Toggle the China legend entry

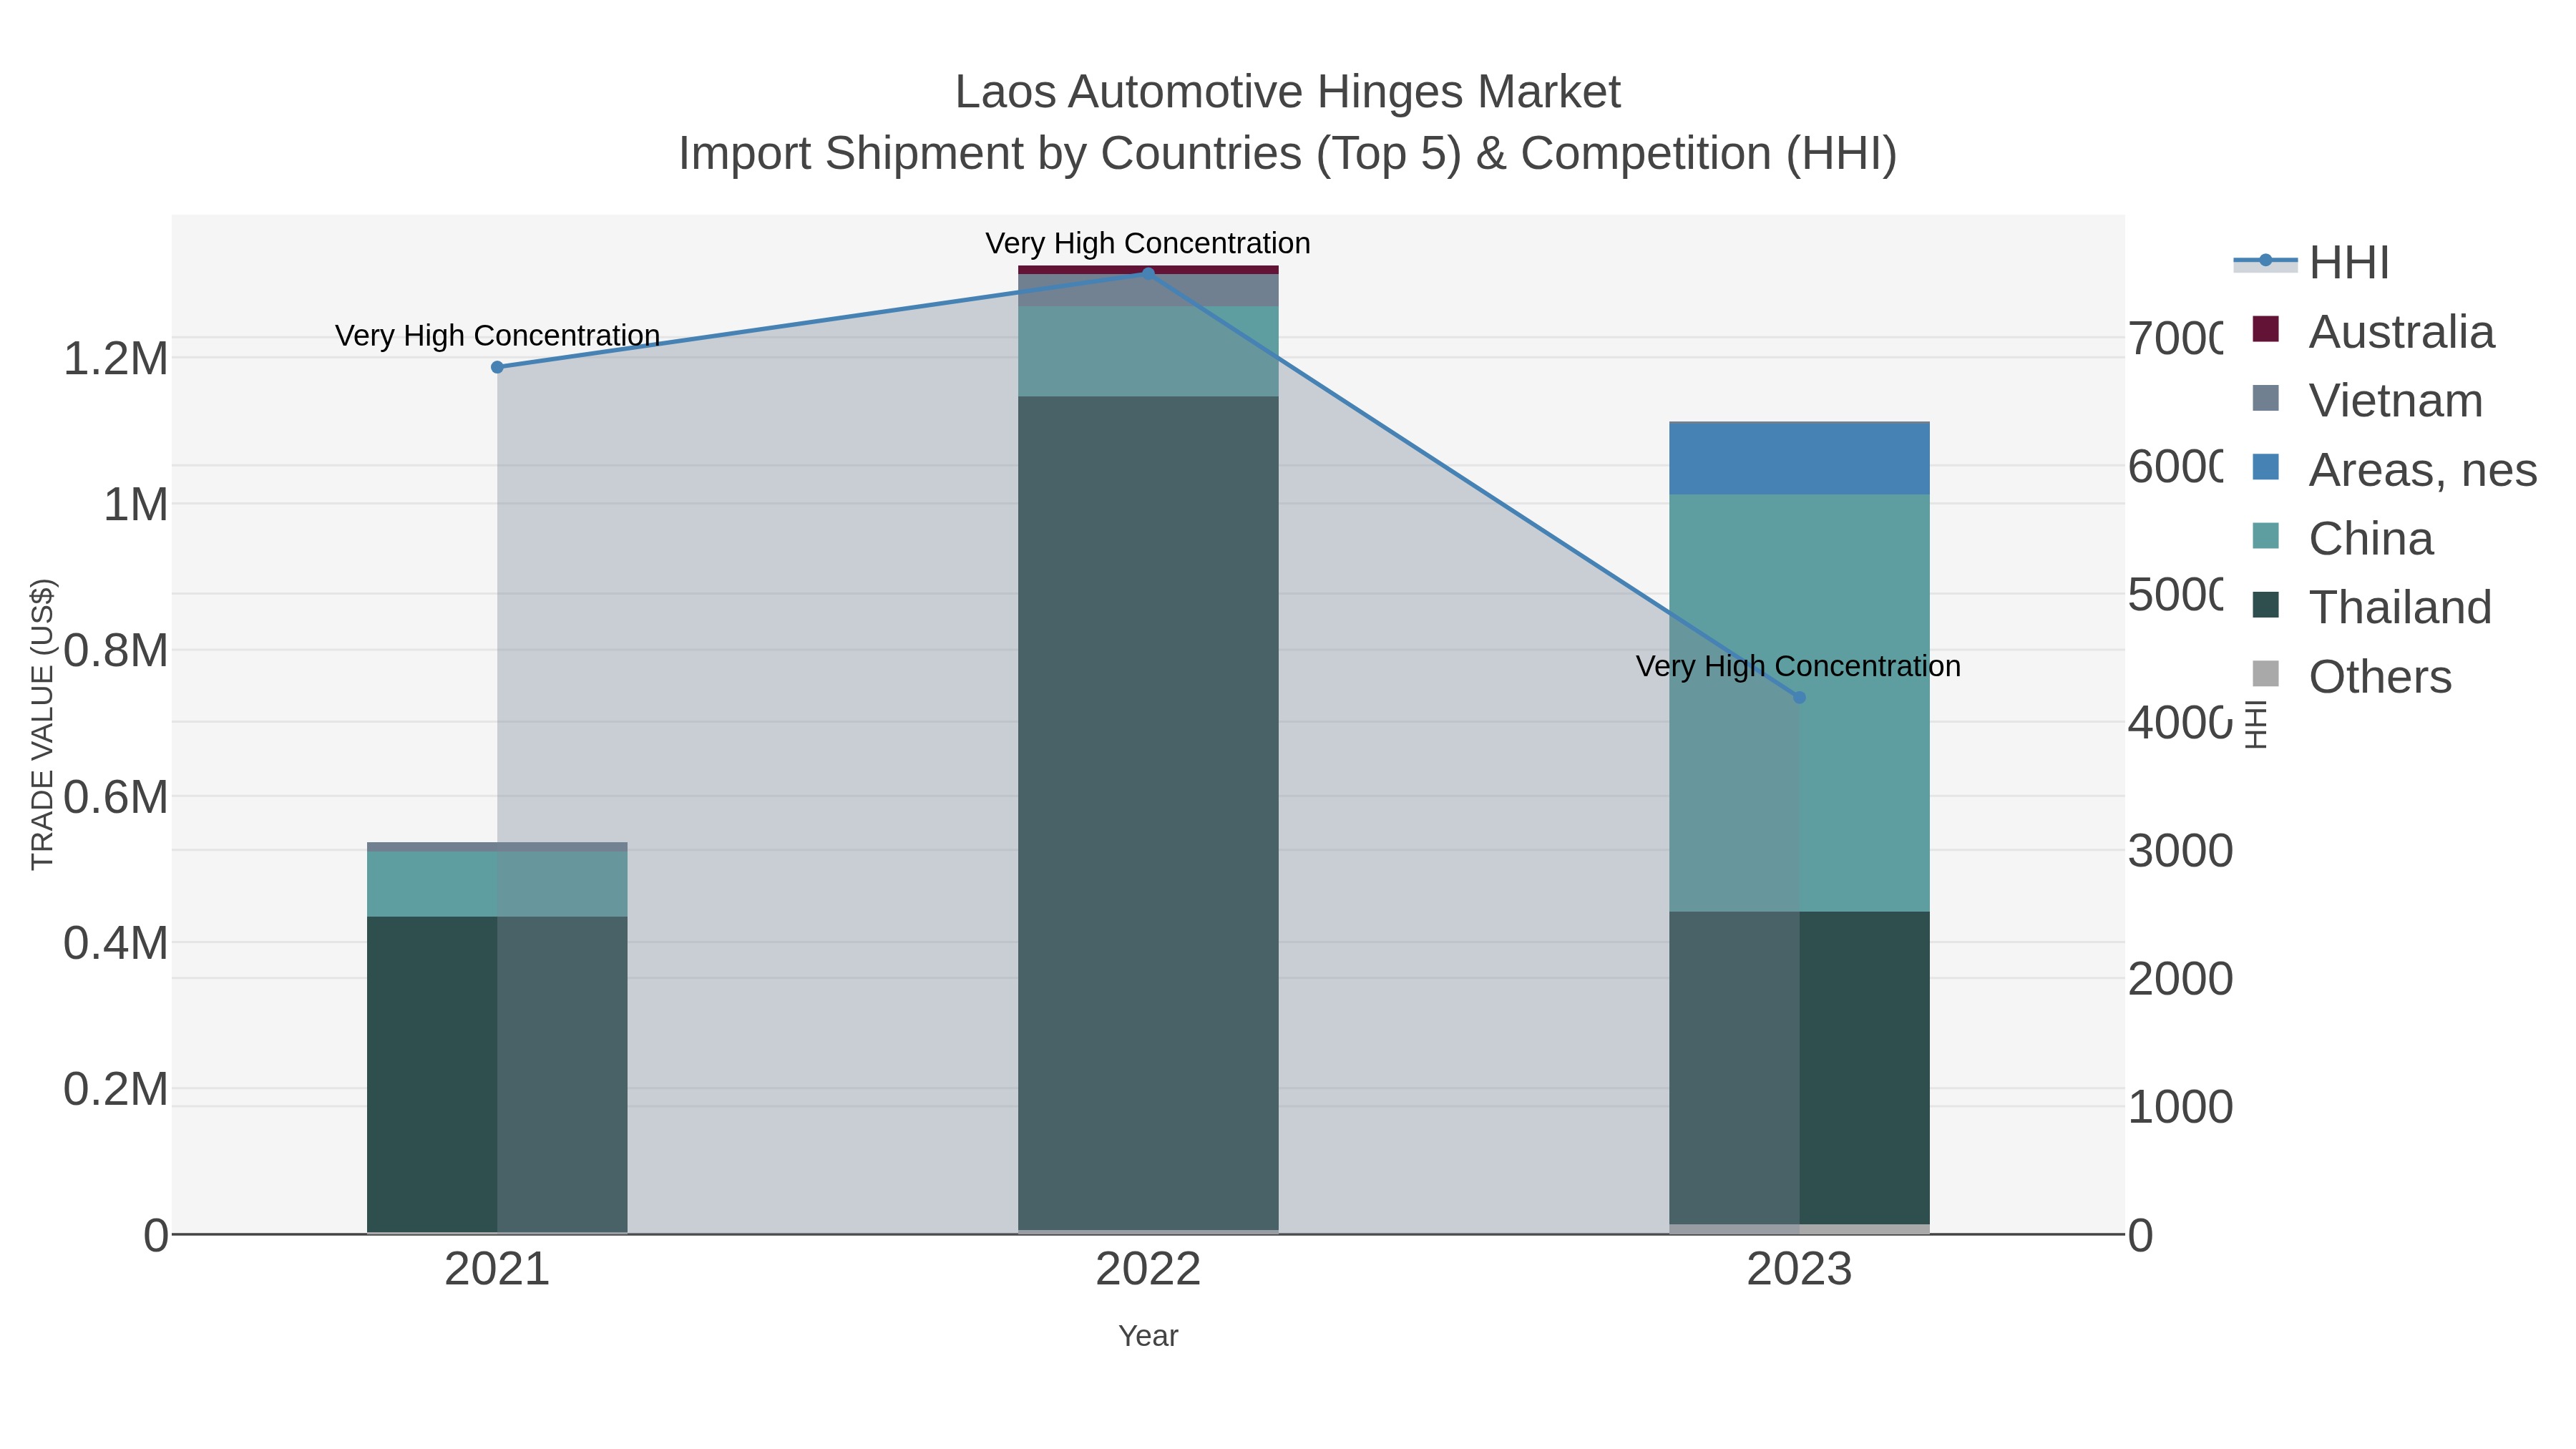(x=2341, y=539)
